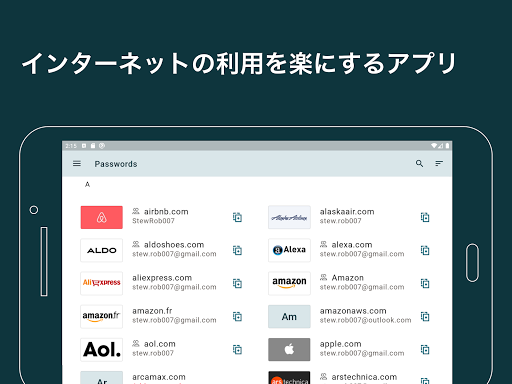Screen dimensions: 512x384
Task: Open the aol.com entry
Action: point(160,344)
